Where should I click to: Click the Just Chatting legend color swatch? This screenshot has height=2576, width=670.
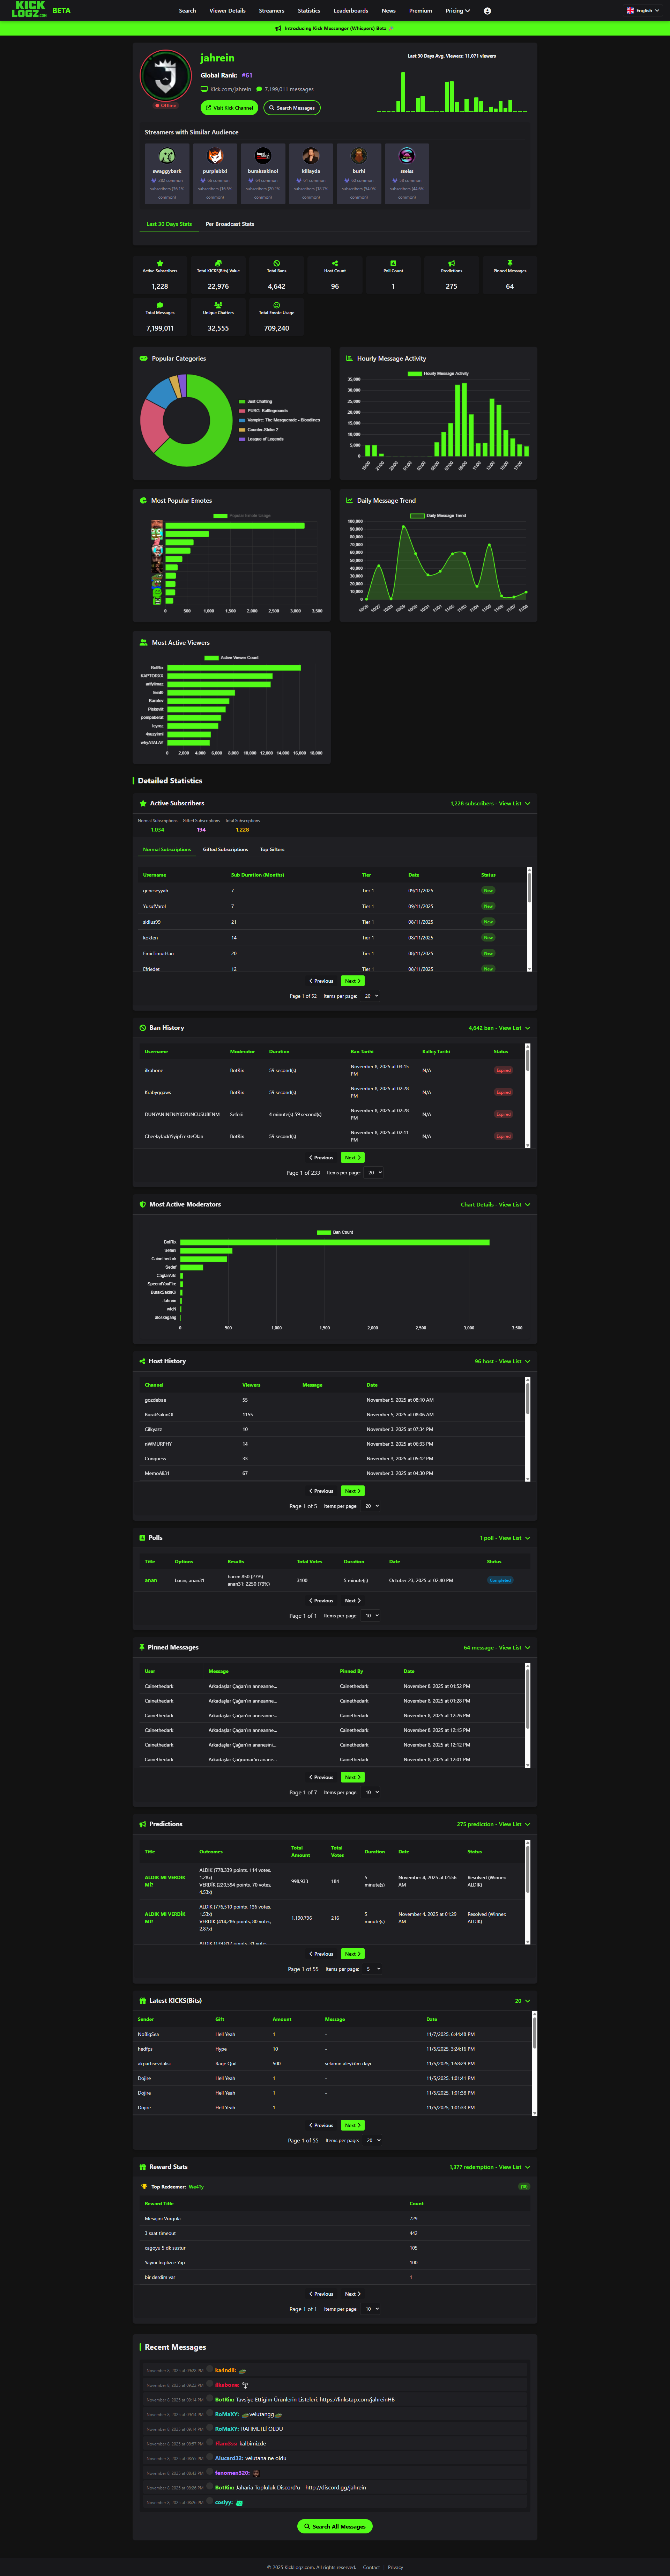point(242,401)
